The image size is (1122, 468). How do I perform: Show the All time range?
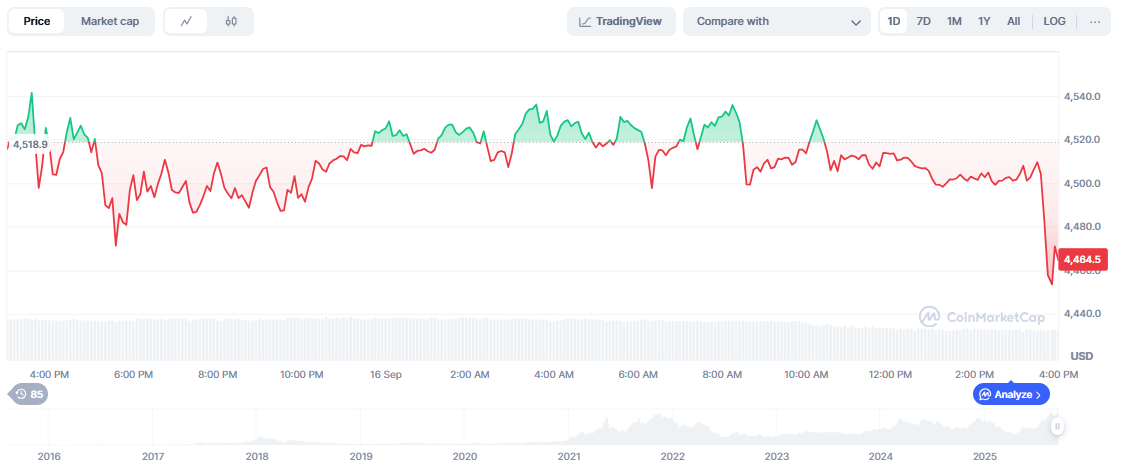point(1013,21)
